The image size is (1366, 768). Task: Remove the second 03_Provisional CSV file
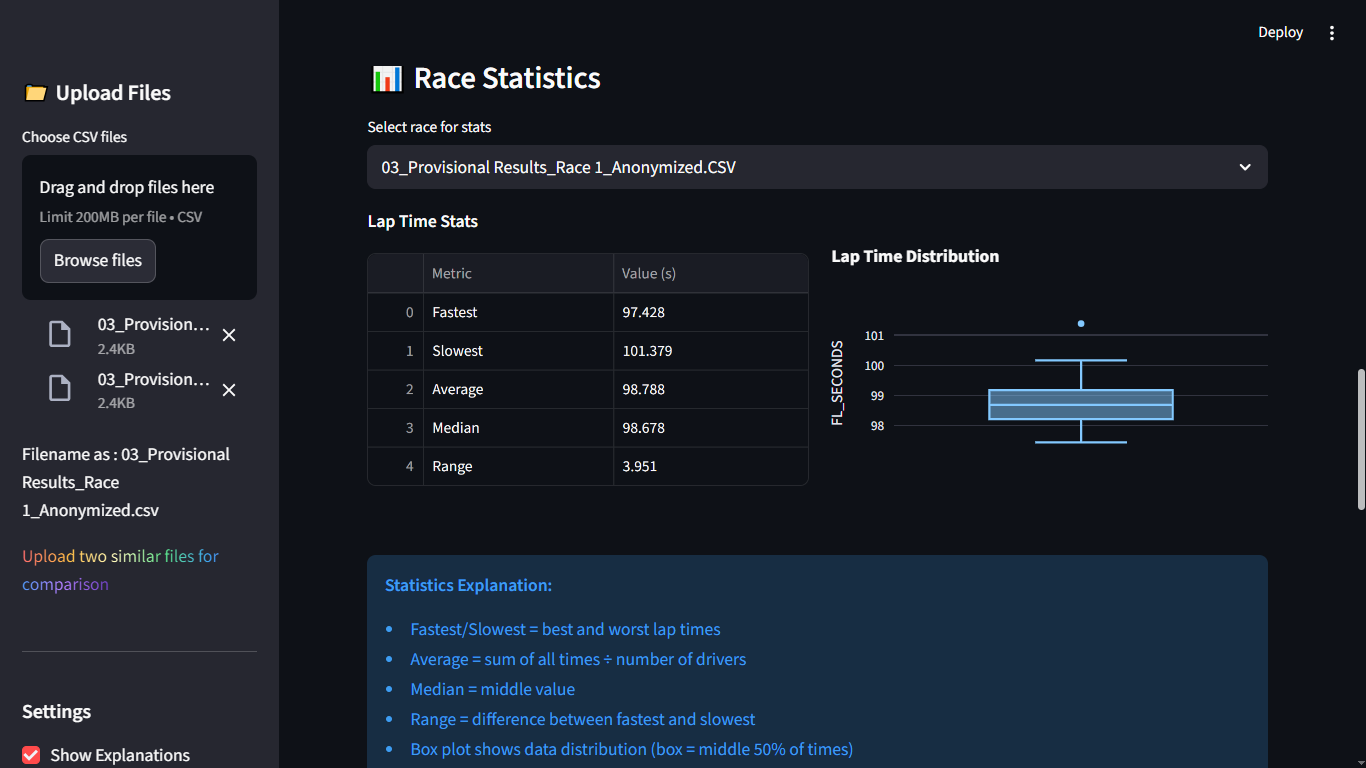pos(229,390)
